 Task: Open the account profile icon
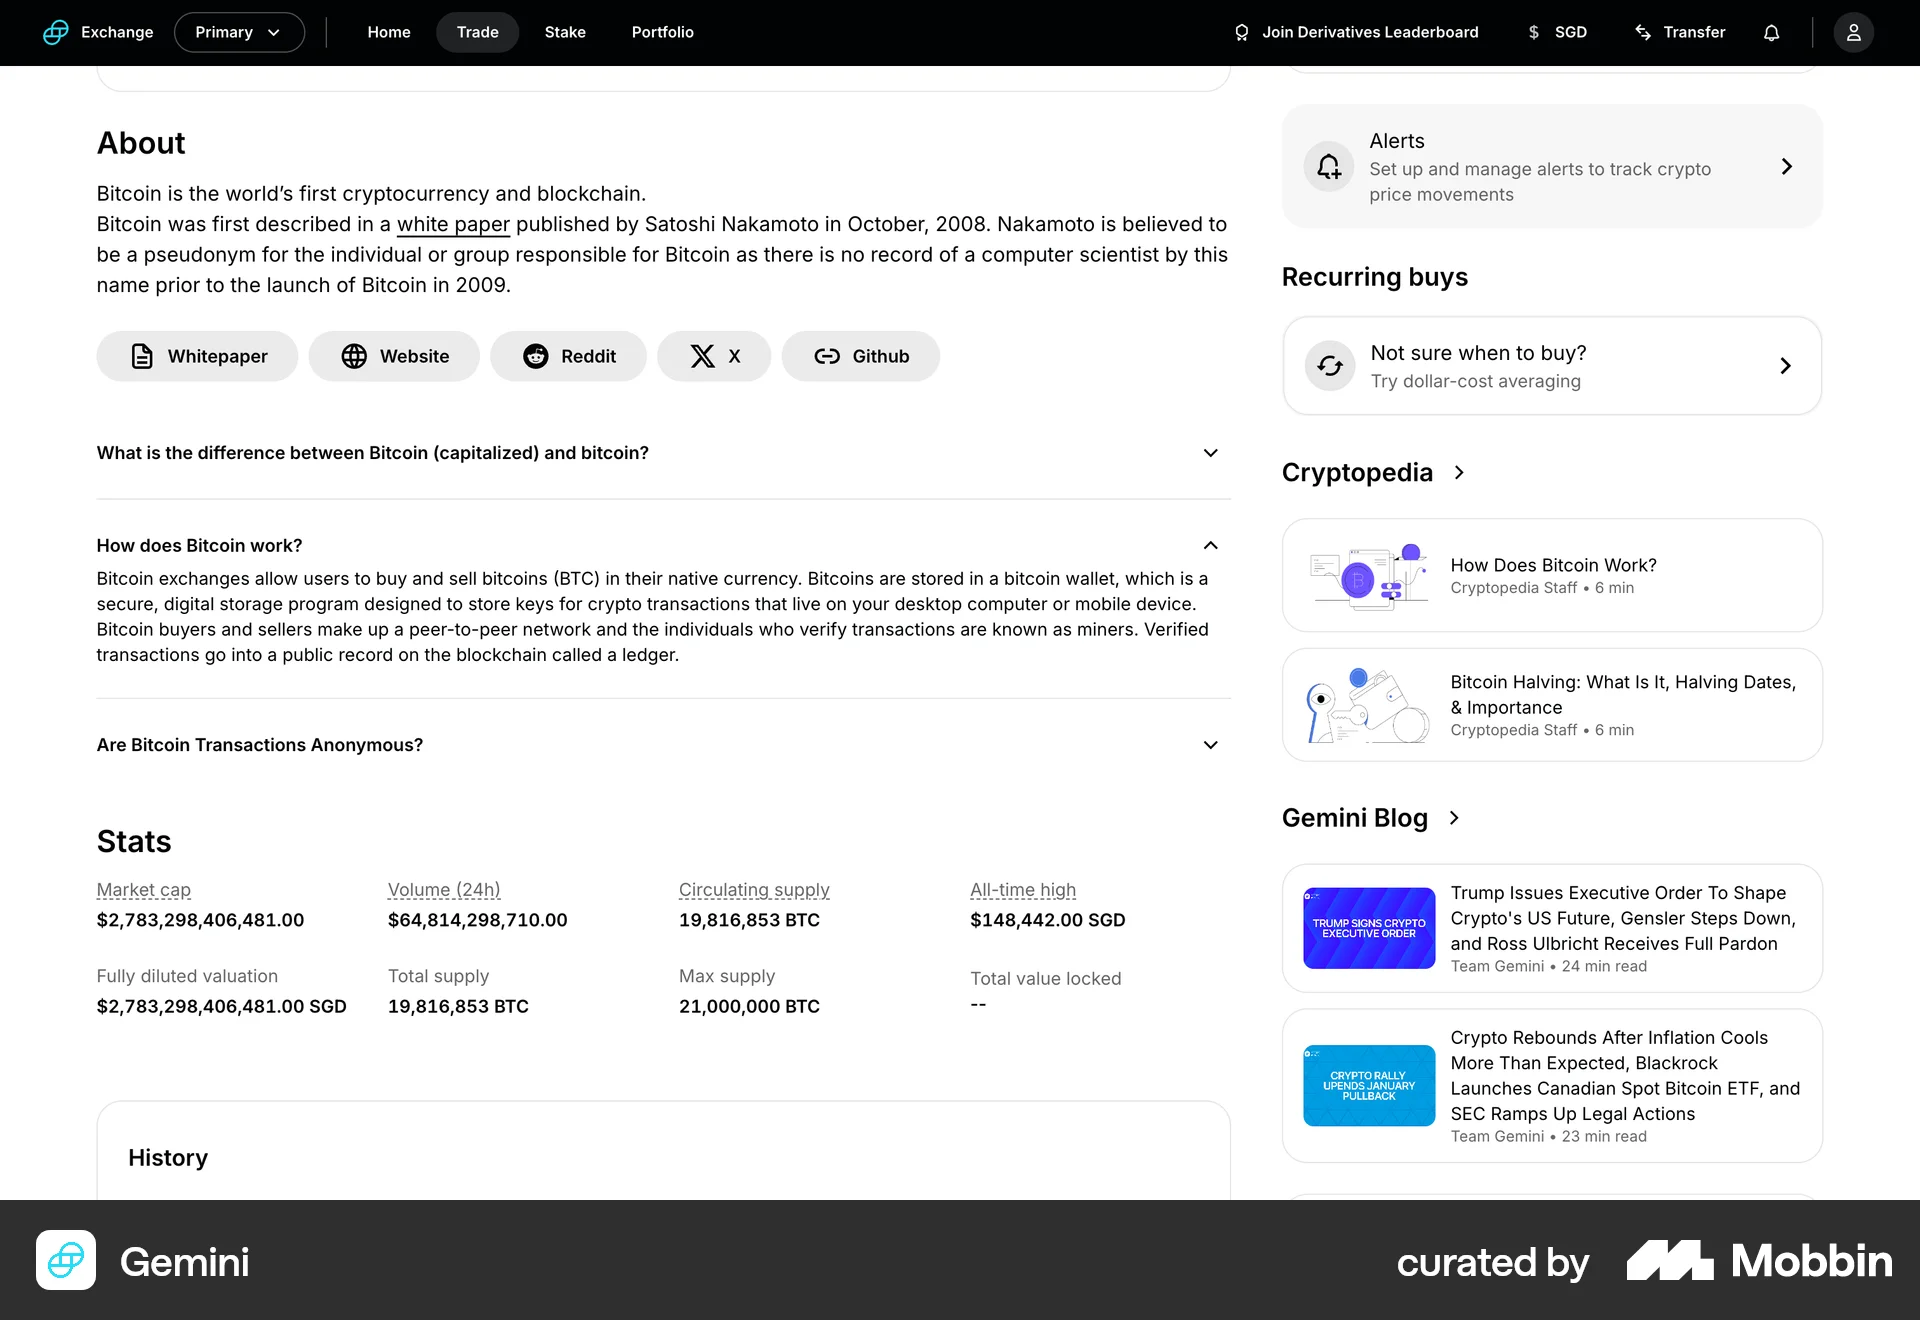1853,32
